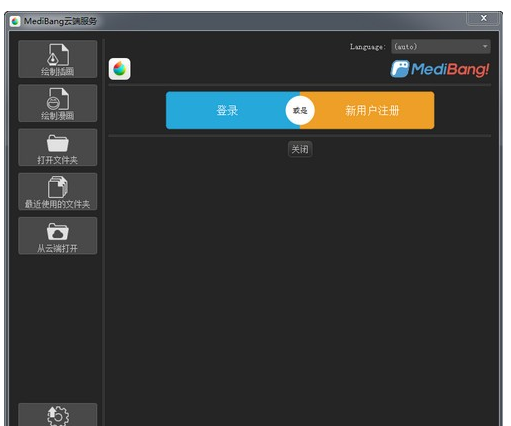511x426 pixels.
Task: Close the MediBang cloud service window
Action: point(484,18)
